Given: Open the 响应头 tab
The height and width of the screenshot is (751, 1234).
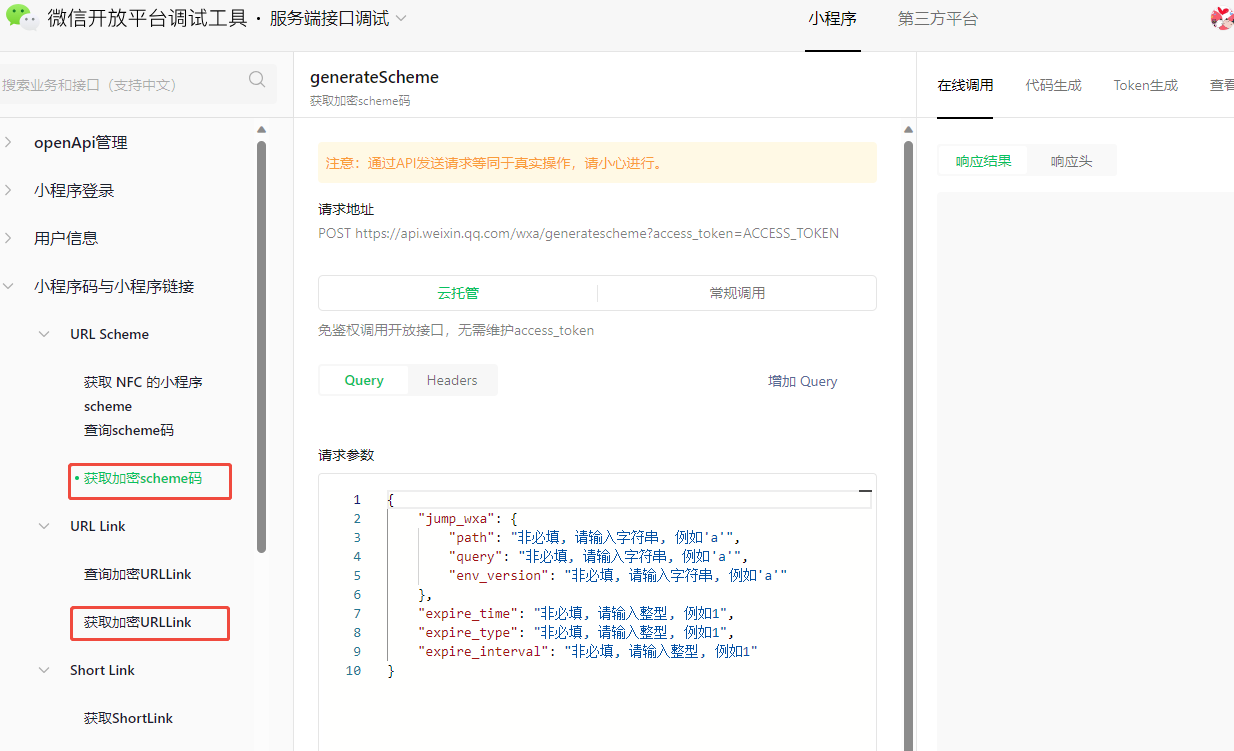Looking at the screenshot, I should tap(1071, 161).
